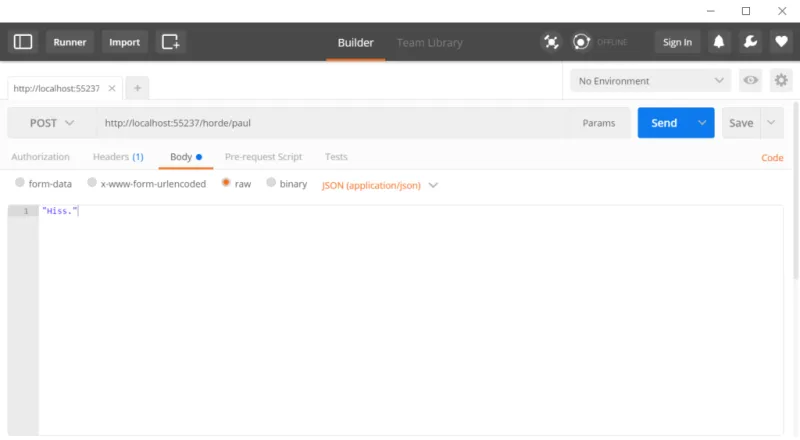
Task: Minimize the Postman window
Action: (710, 11)
